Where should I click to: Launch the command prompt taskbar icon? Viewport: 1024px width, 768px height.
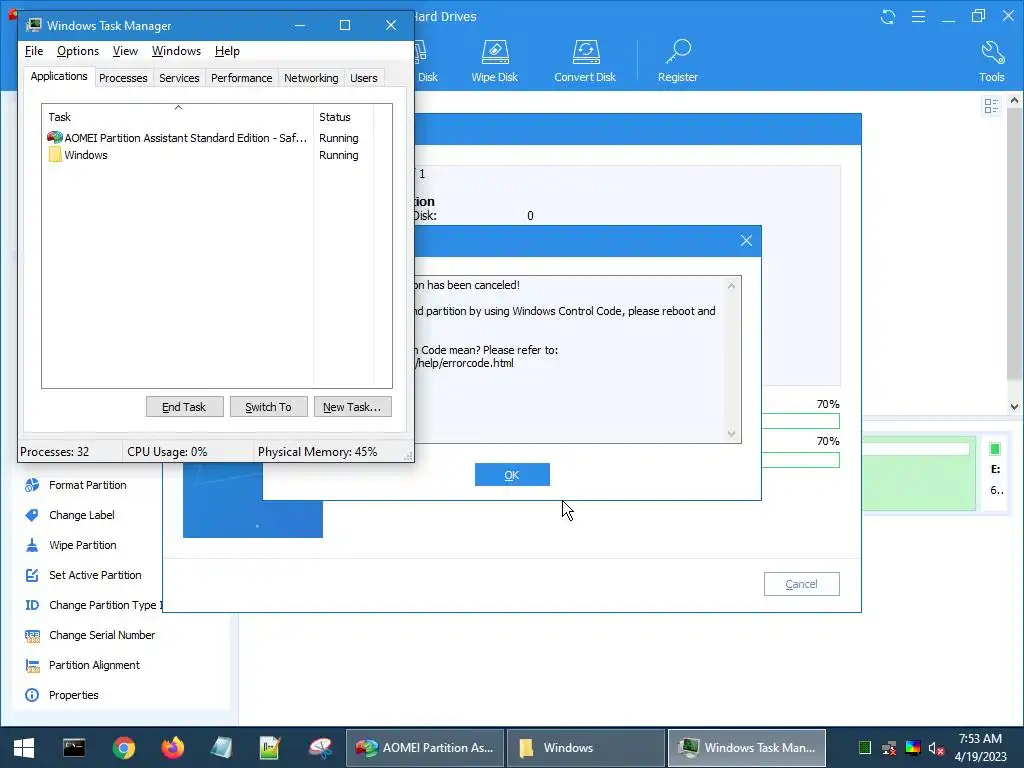point(74,748)
